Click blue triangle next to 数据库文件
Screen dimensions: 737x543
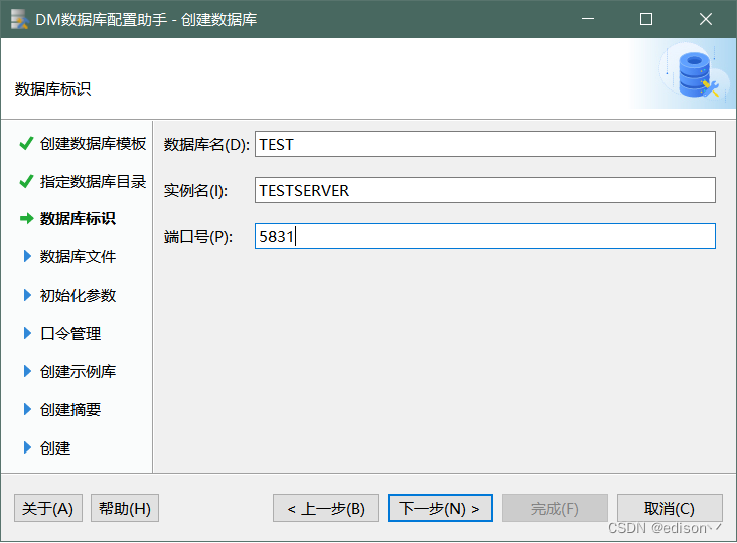(x=27, y=257)
